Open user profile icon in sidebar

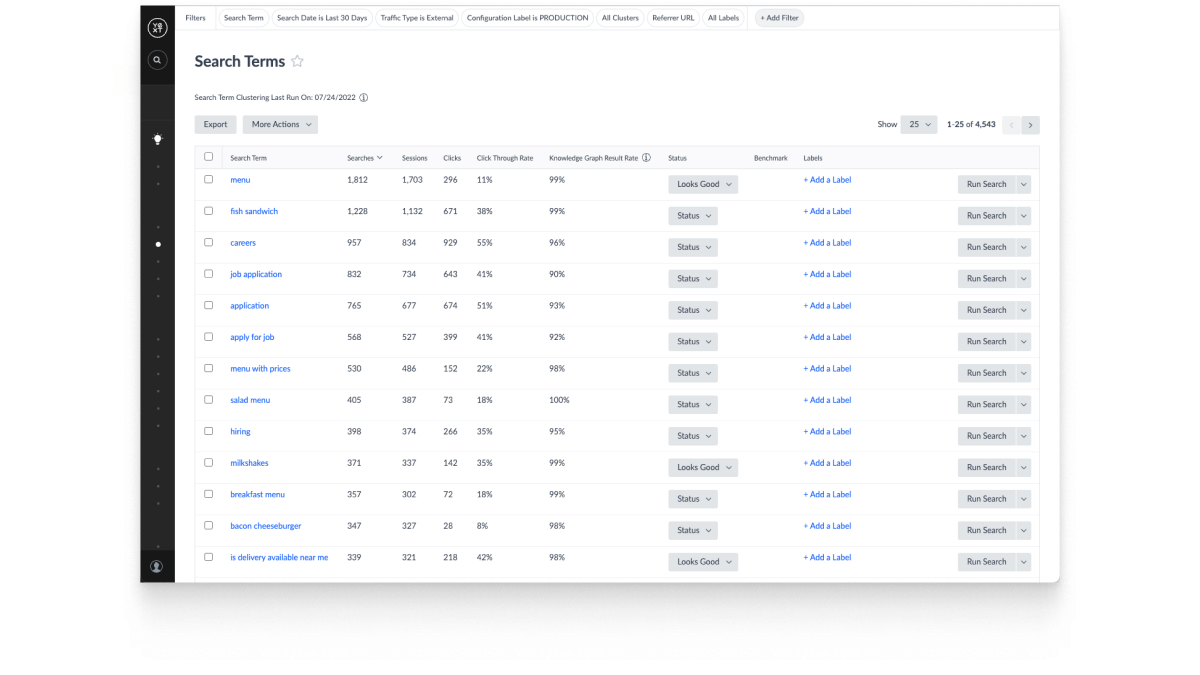pyautogui.click(x=157, y=566)
